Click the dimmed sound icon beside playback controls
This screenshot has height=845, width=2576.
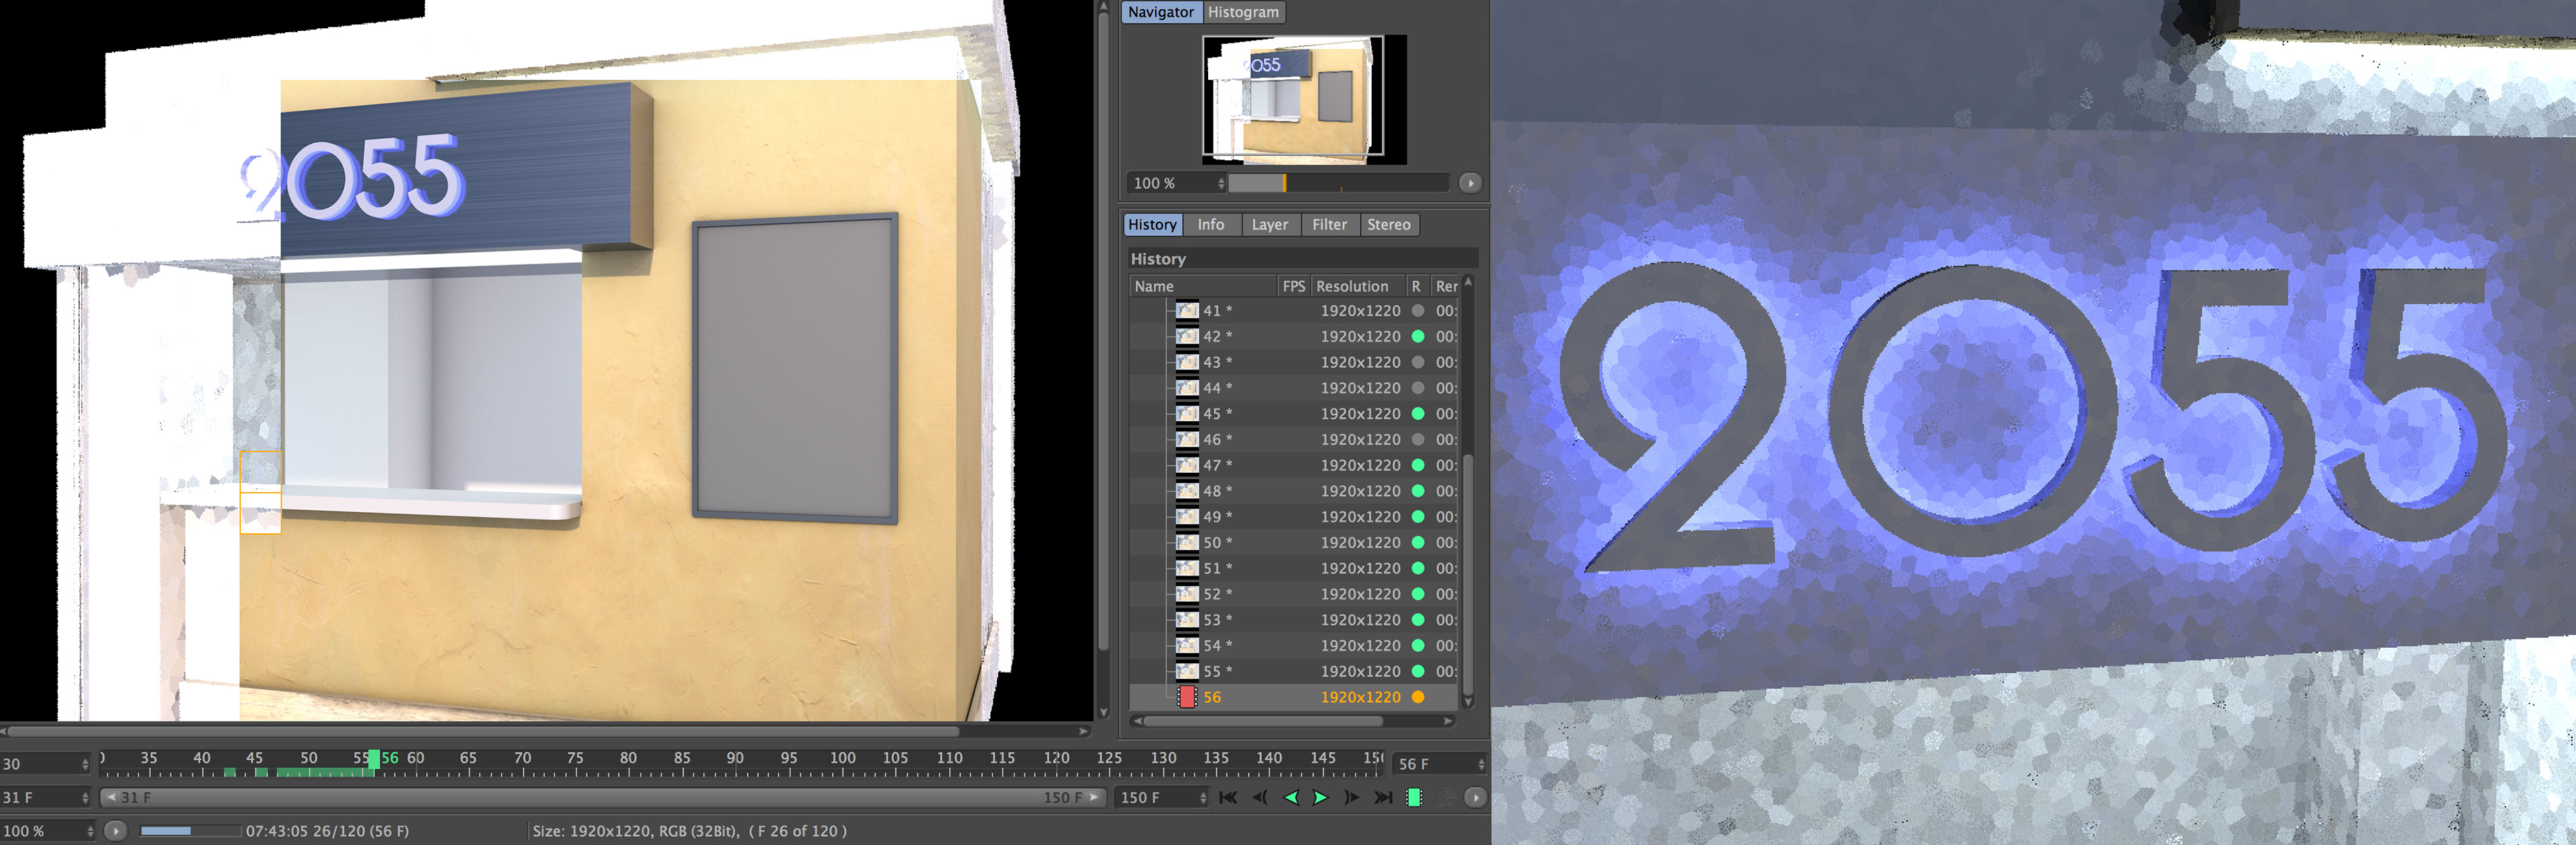[x=1445, y=797]
